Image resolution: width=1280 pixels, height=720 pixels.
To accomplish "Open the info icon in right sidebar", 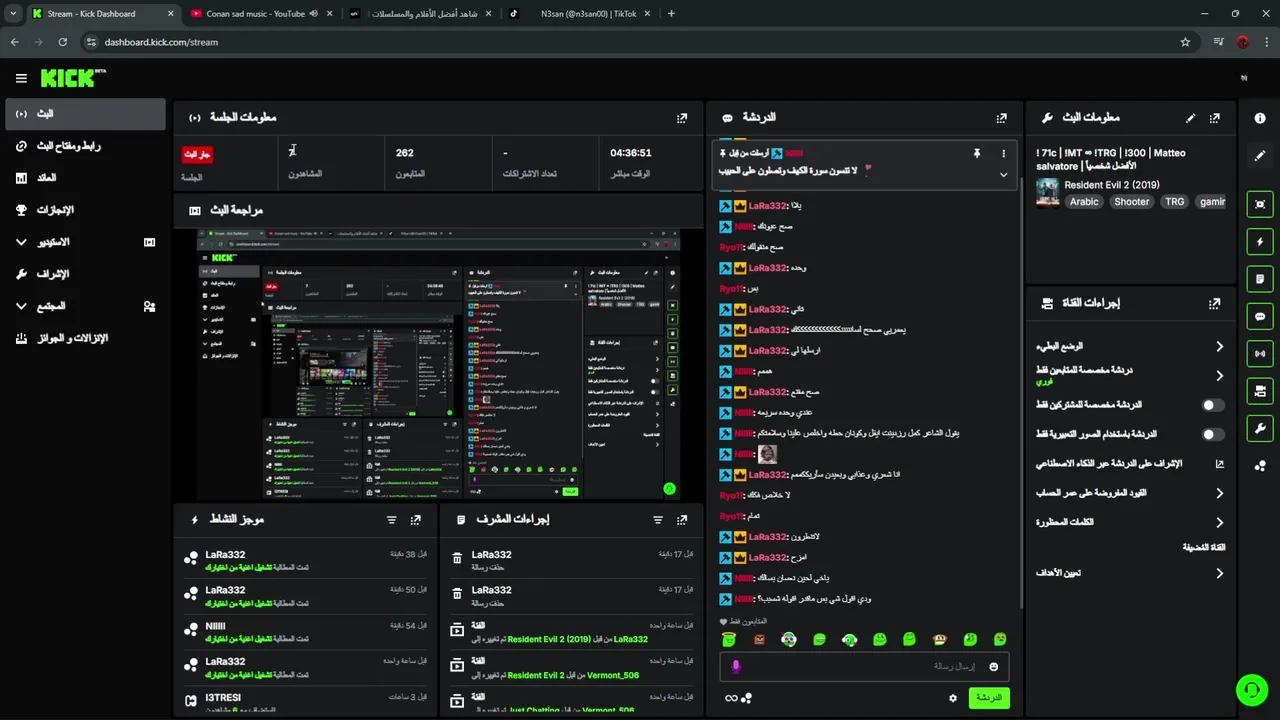I will [x=1260, y=118].
